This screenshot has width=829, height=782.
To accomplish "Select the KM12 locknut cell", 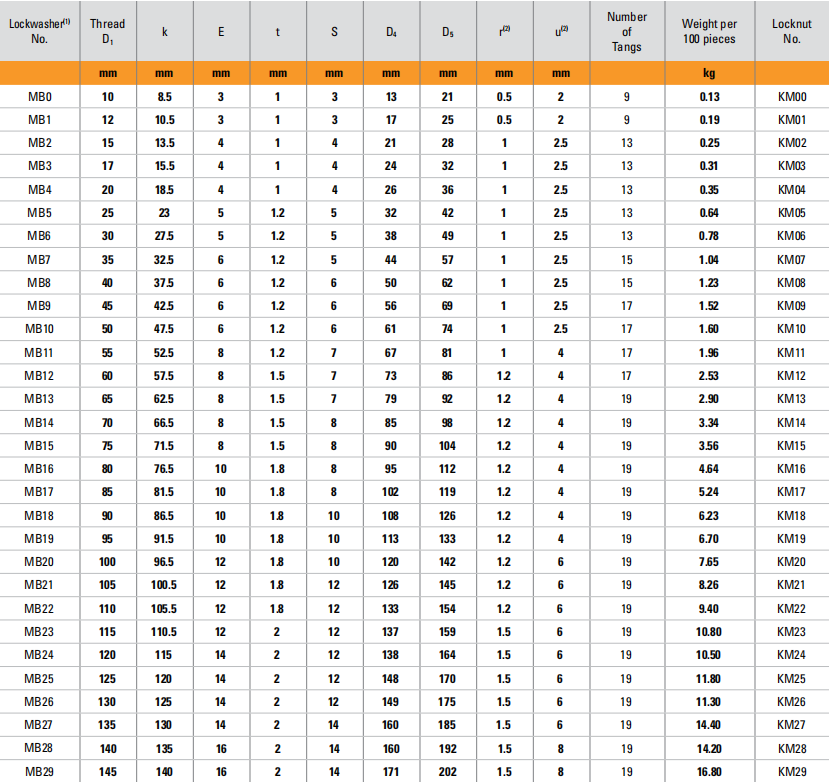I will click(x=792, y=375).
